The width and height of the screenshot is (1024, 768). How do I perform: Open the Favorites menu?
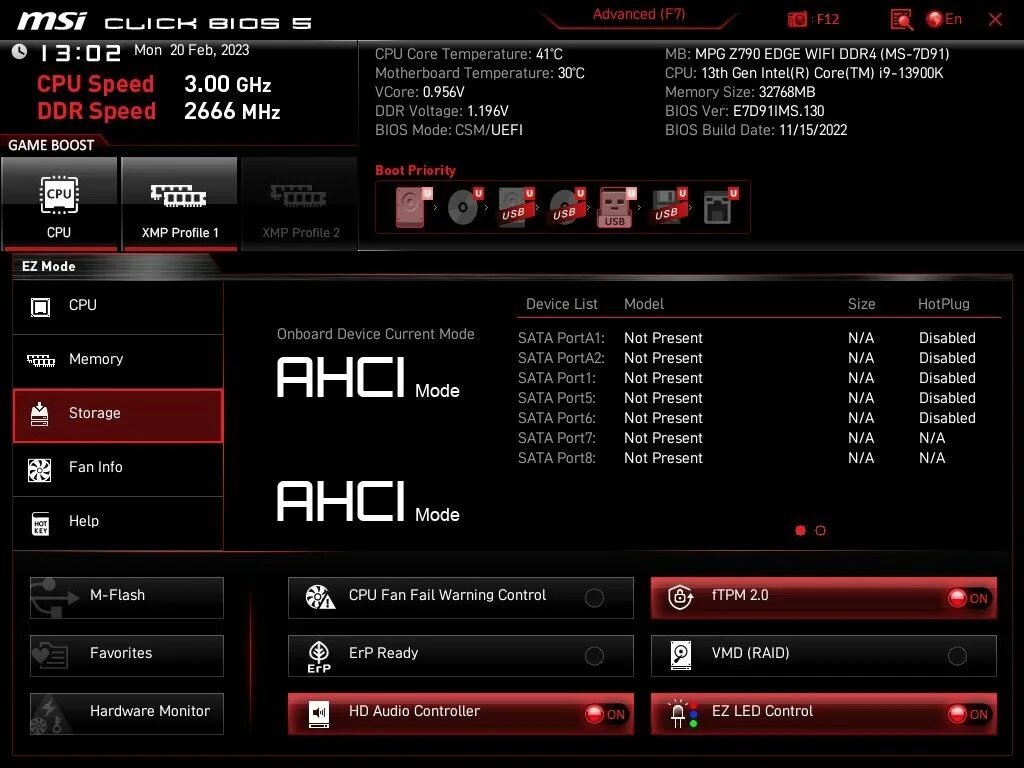127,655
